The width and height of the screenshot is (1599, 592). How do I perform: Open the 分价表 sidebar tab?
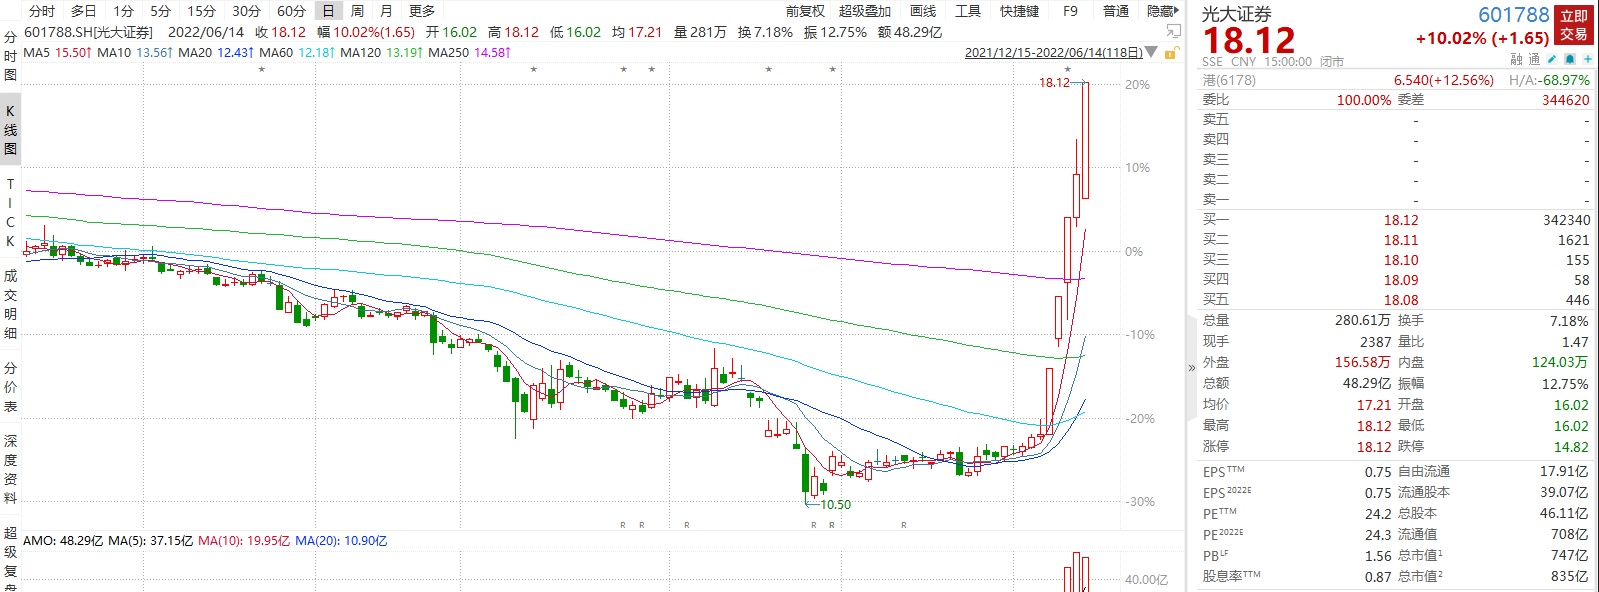click(x=10, y=387)
